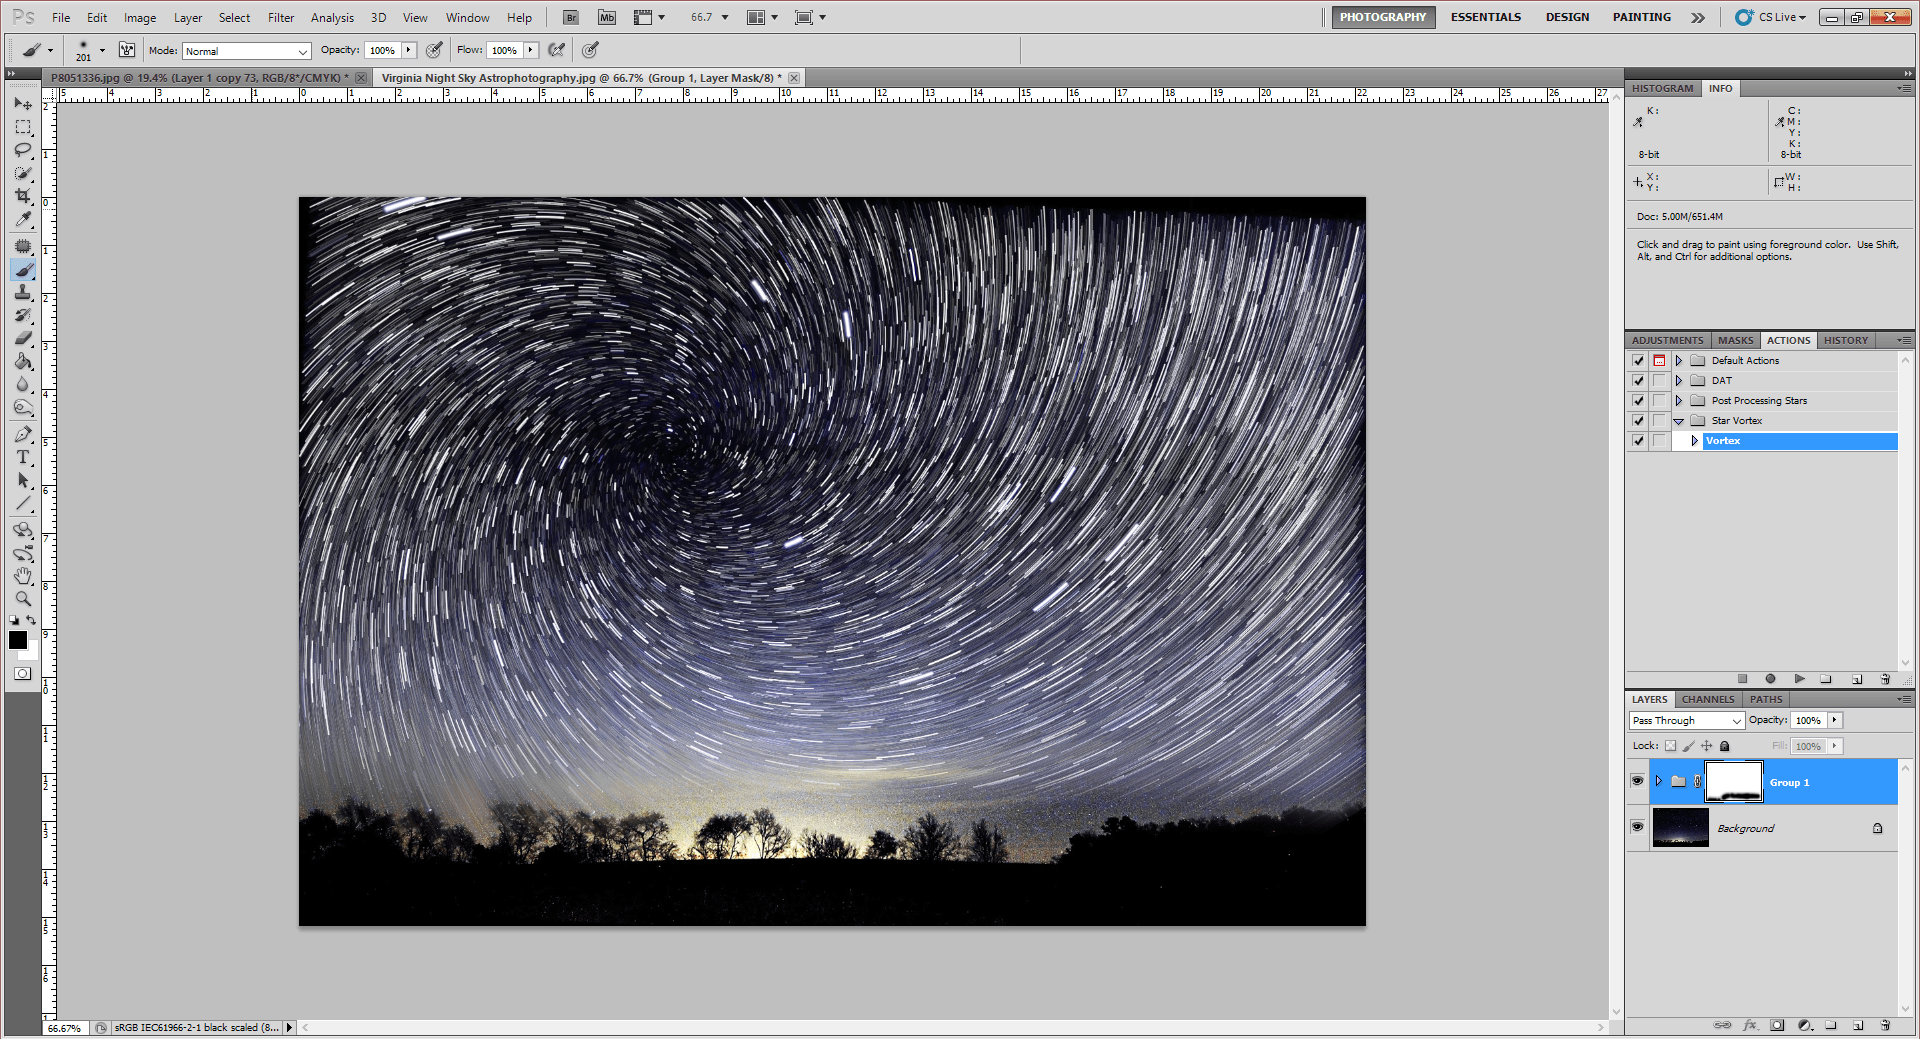Hide the Background layer
The image size is (1920, 1039).
click(x=1637, y=827)
